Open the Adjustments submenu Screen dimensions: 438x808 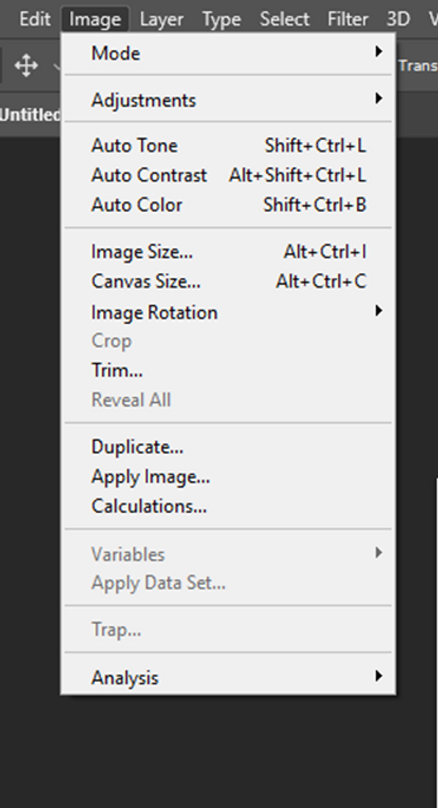228,99
